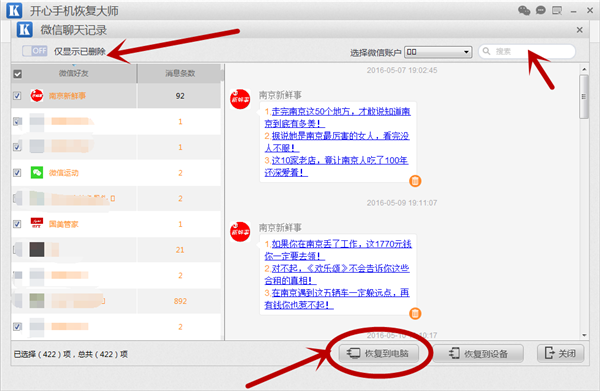The image size is (600, 391).
Task: Uncheck the 南京新鲜事 checkbox
Action: [x=17, y=96]
